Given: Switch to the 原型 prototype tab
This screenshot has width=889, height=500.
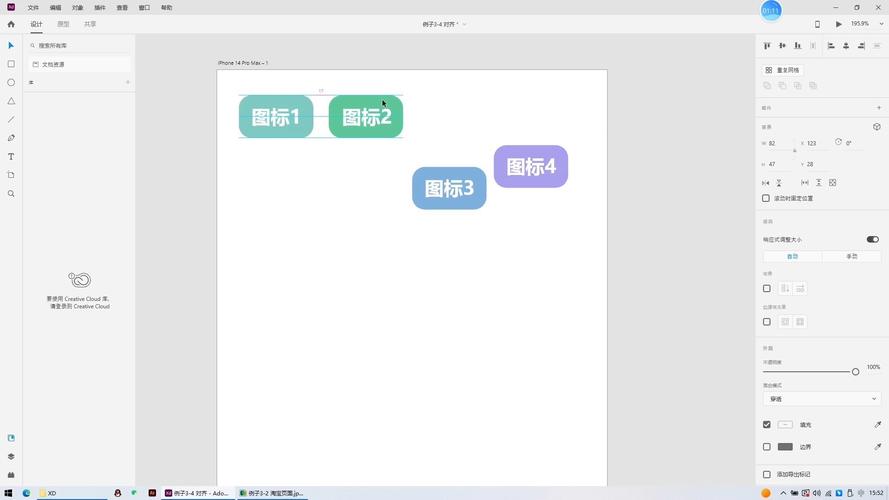Looking at the screenshot, I should [x=63, y=24].
